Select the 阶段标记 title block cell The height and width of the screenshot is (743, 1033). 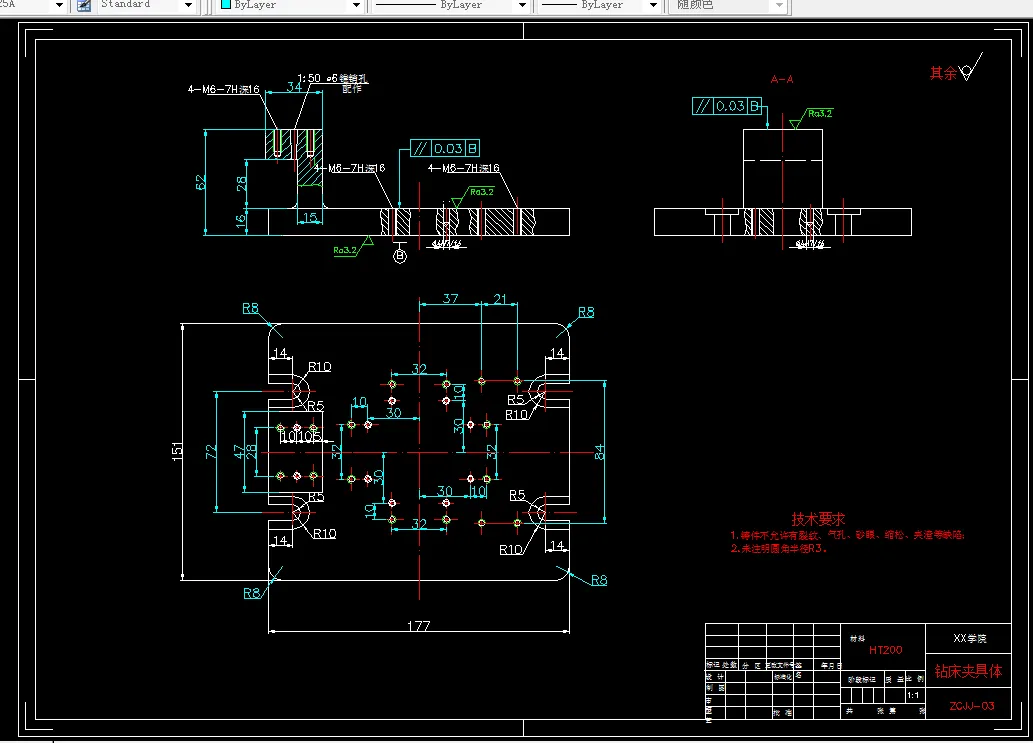(862, 680)
